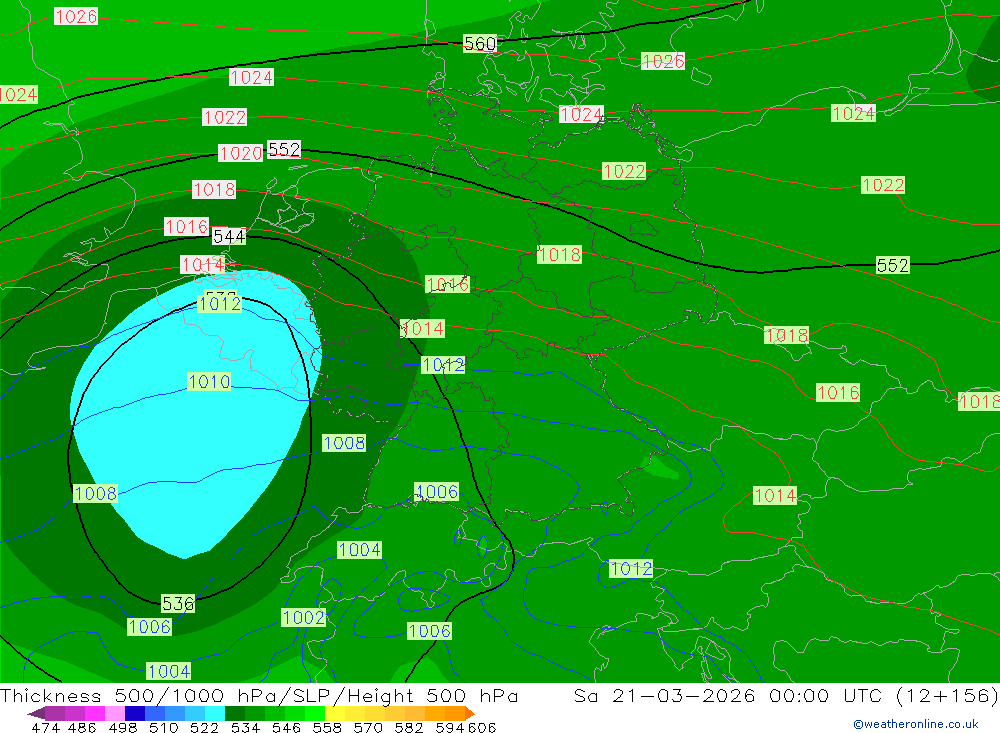Click the magenta swatch above the 486 label
The height and width of the screenshot is (733, 1000).
click(94, 713)
